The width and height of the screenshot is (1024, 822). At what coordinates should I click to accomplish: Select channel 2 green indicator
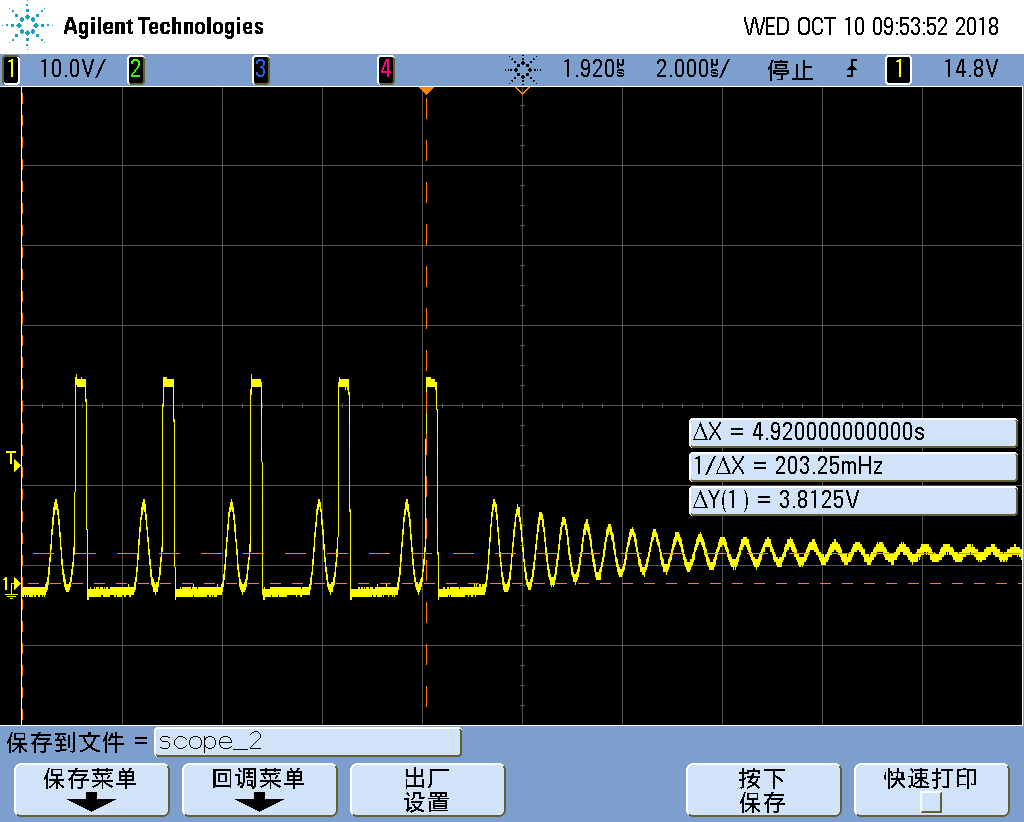click(x=135, y=69)
